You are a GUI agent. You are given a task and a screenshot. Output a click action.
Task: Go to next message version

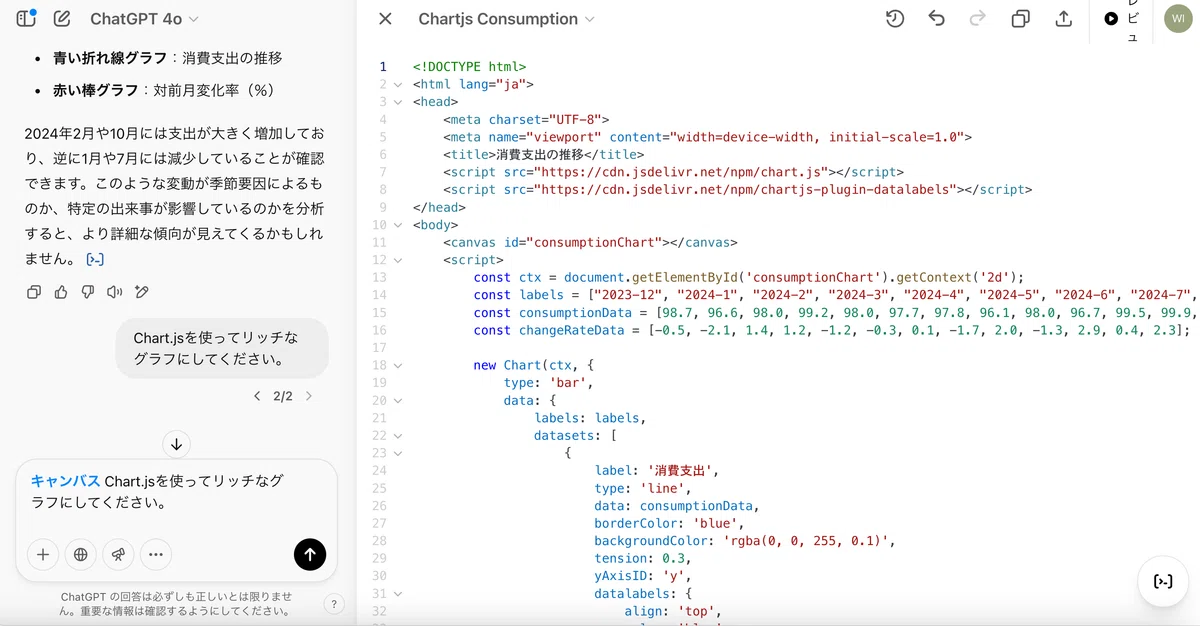pos(308,396)
